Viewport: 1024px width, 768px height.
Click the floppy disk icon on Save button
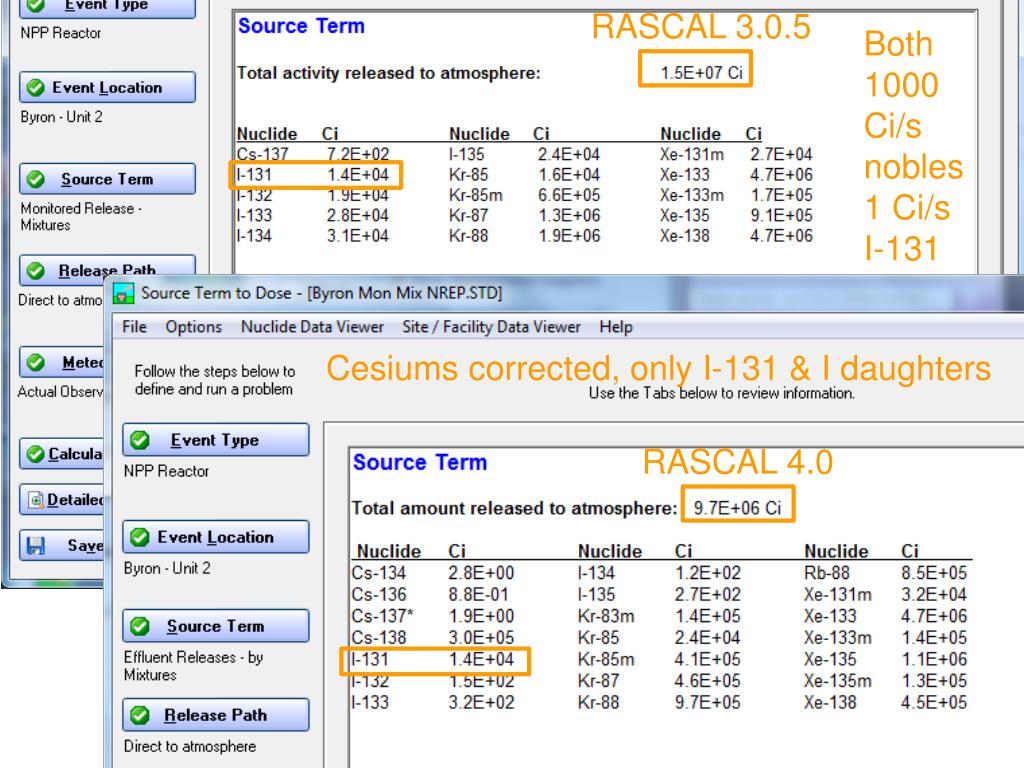35,545
